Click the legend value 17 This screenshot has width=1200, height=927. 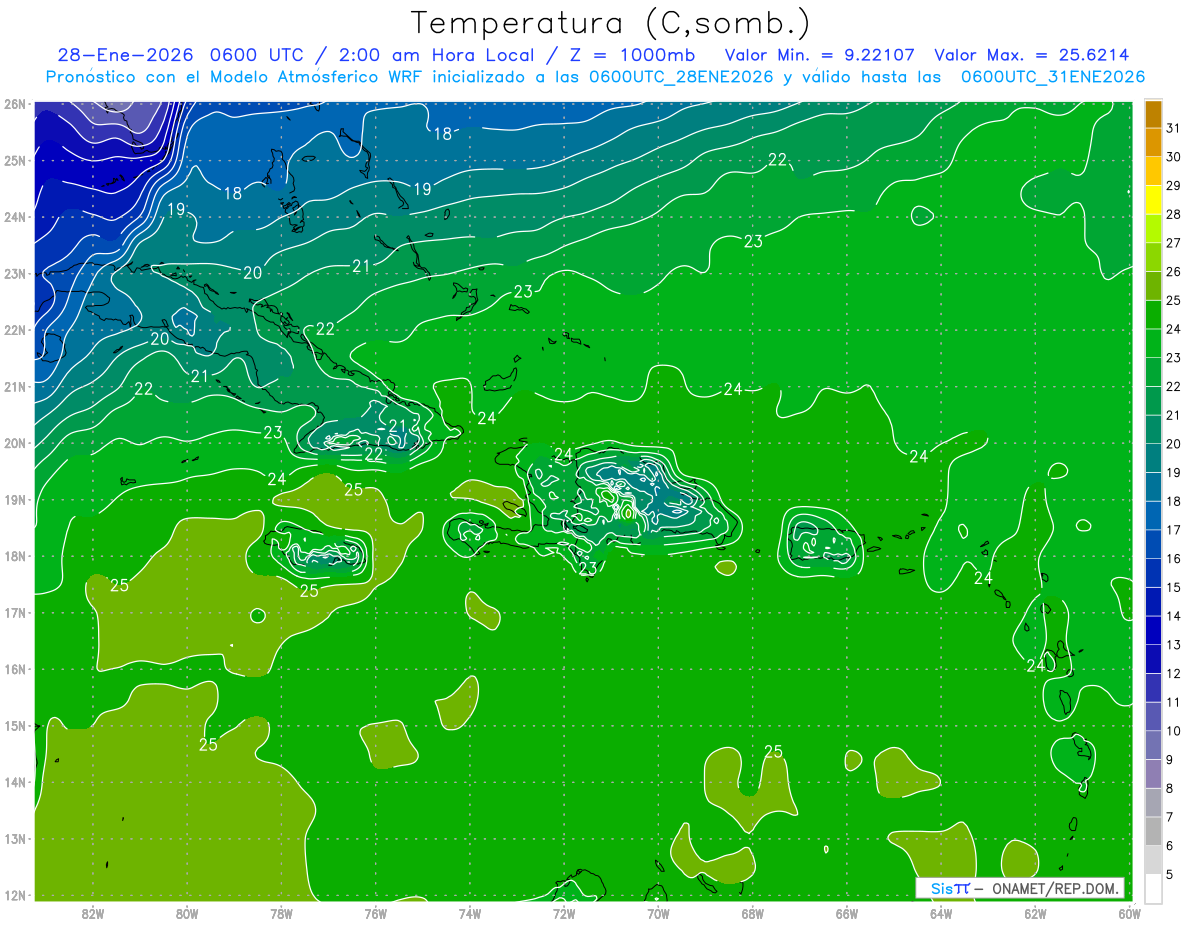tap(1173, 530)
